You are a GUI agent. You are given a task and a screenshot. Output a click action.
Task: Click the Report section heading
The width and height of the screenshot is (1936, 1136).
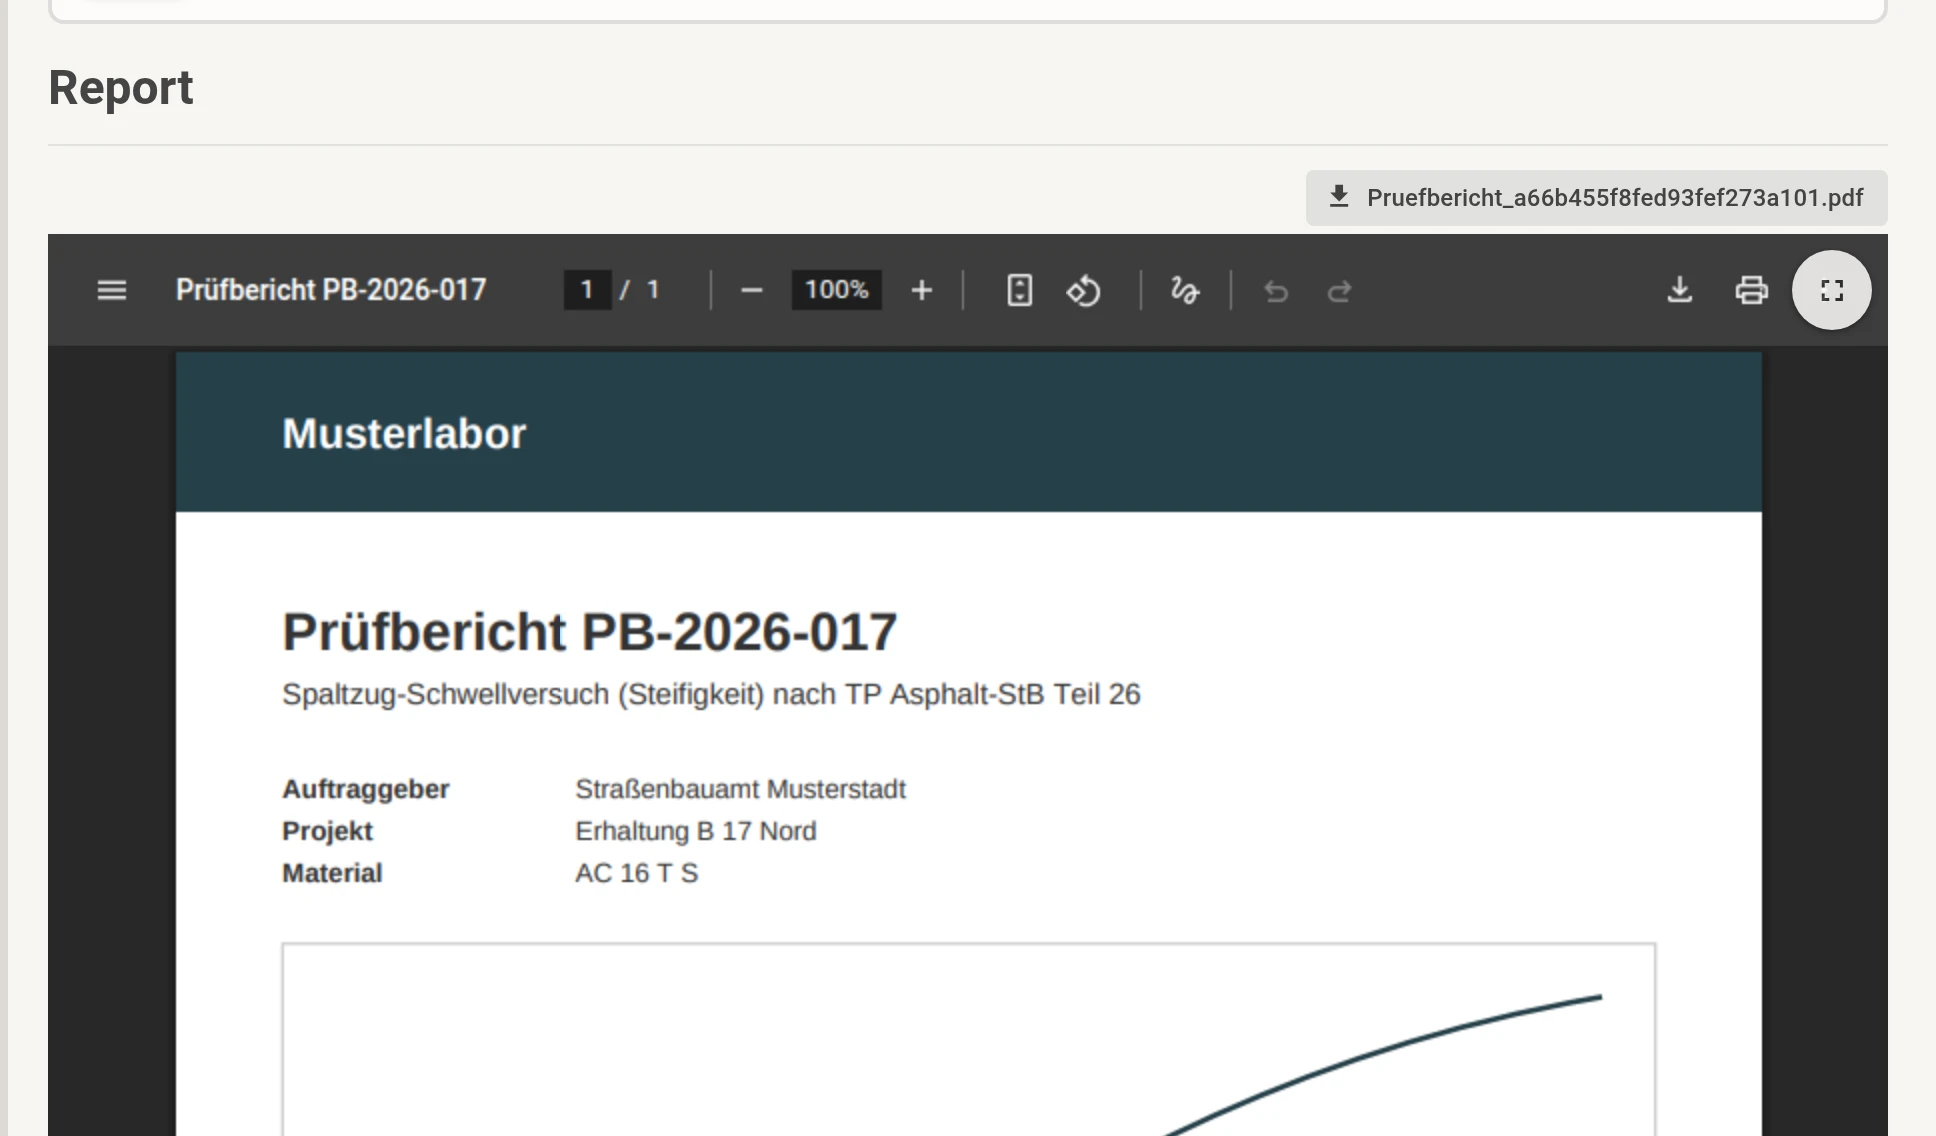[x=121, y=88]
